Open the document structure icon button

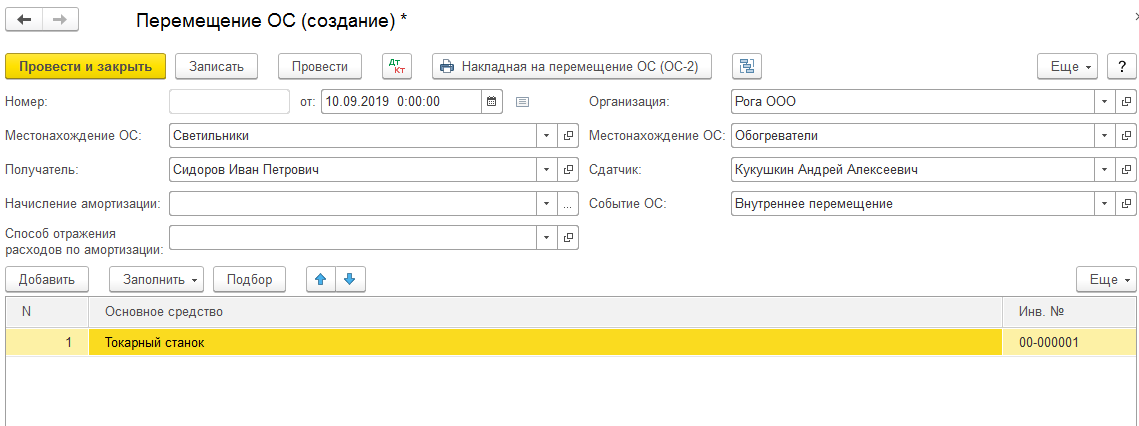(747, 66)
